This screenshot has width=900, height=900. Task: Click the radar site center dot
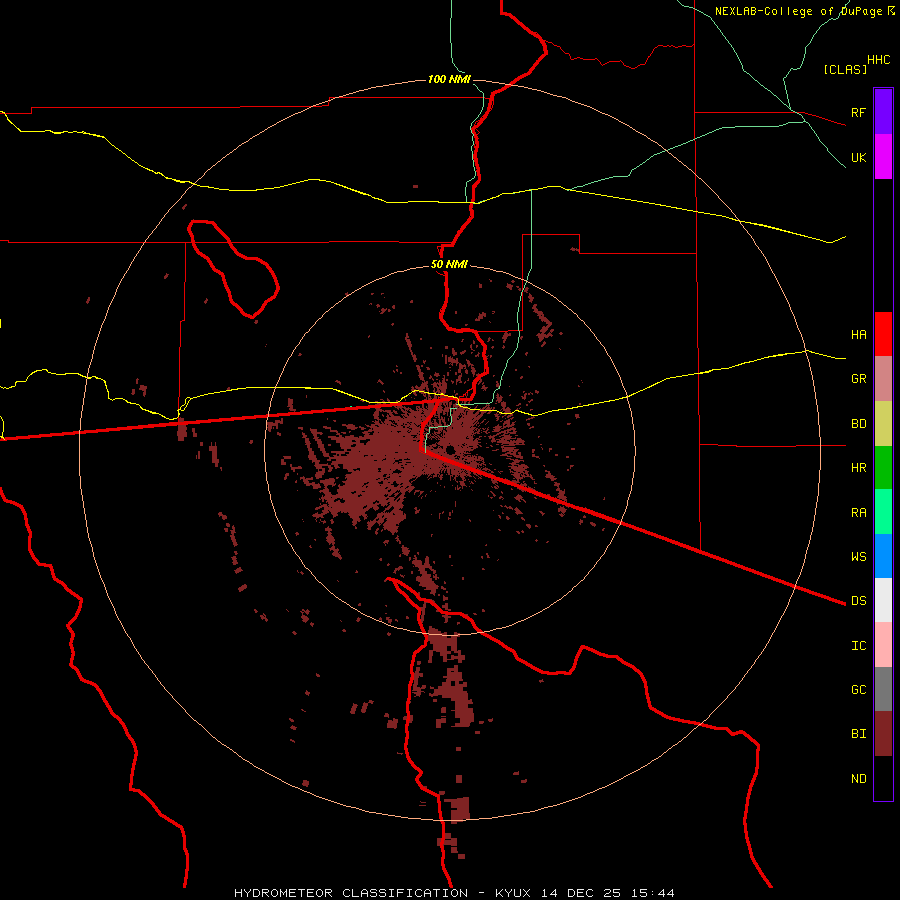[451, 449]
